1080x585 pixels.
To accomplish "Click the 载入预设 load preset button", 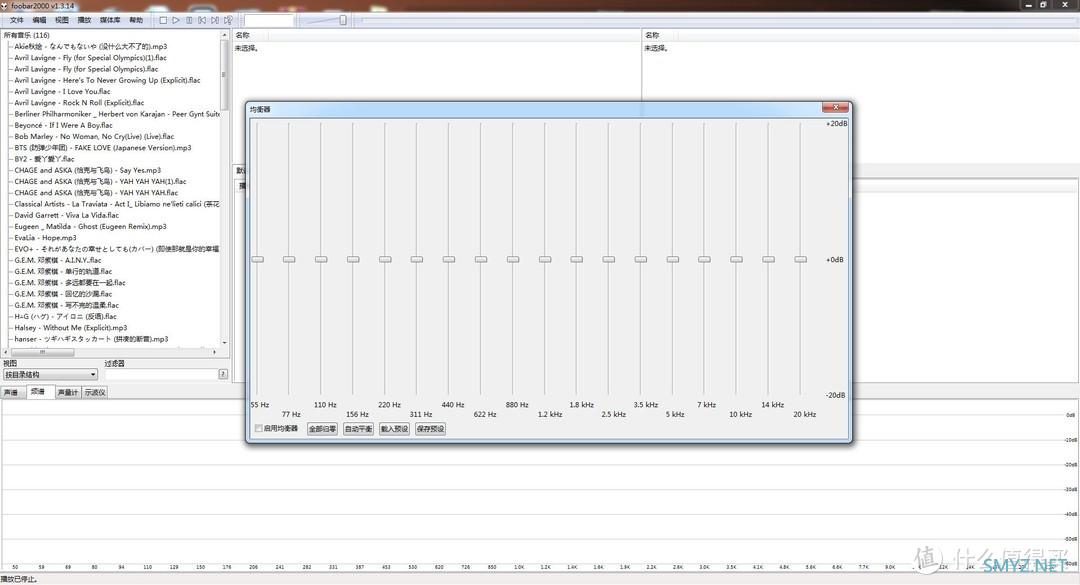I will click(394, 429).
